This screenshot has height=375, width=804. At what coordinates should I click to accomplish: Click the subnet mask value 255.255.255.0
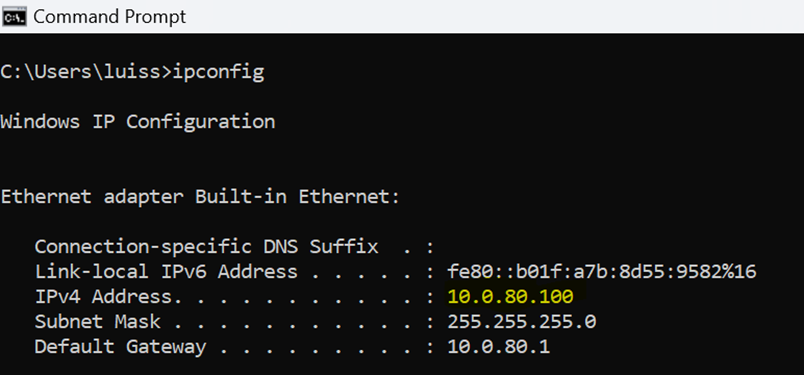521,322
